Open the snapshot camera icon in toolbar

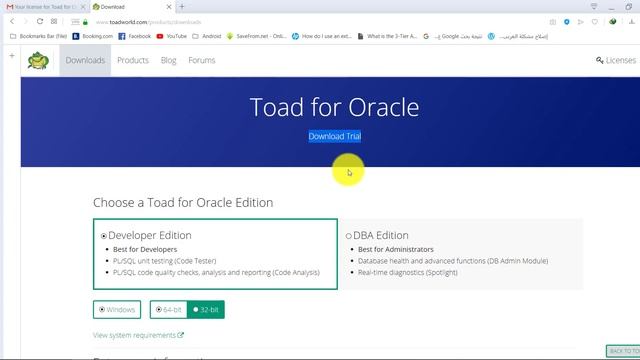[553, 22]
